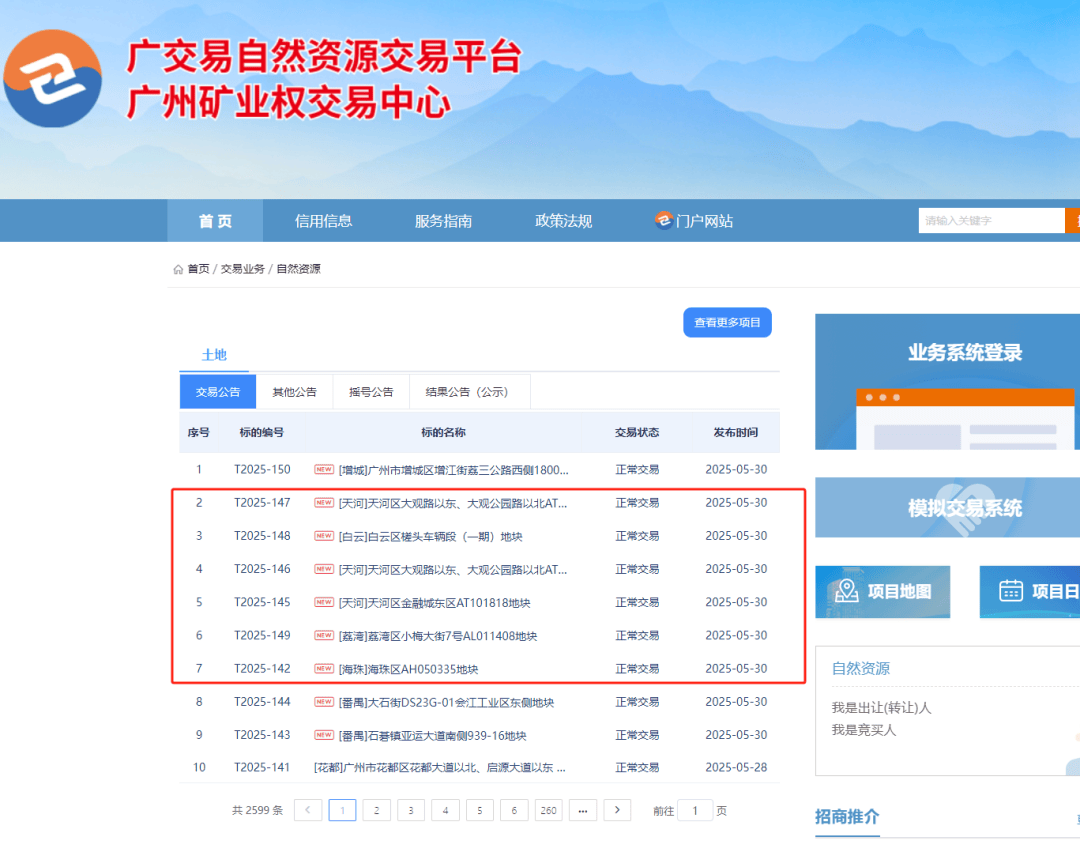Image resolution: width=1080 pixels, height=852 pixels.
Task: Click the NEW badge on row T2025-143
Action: (x=324, y=735)
